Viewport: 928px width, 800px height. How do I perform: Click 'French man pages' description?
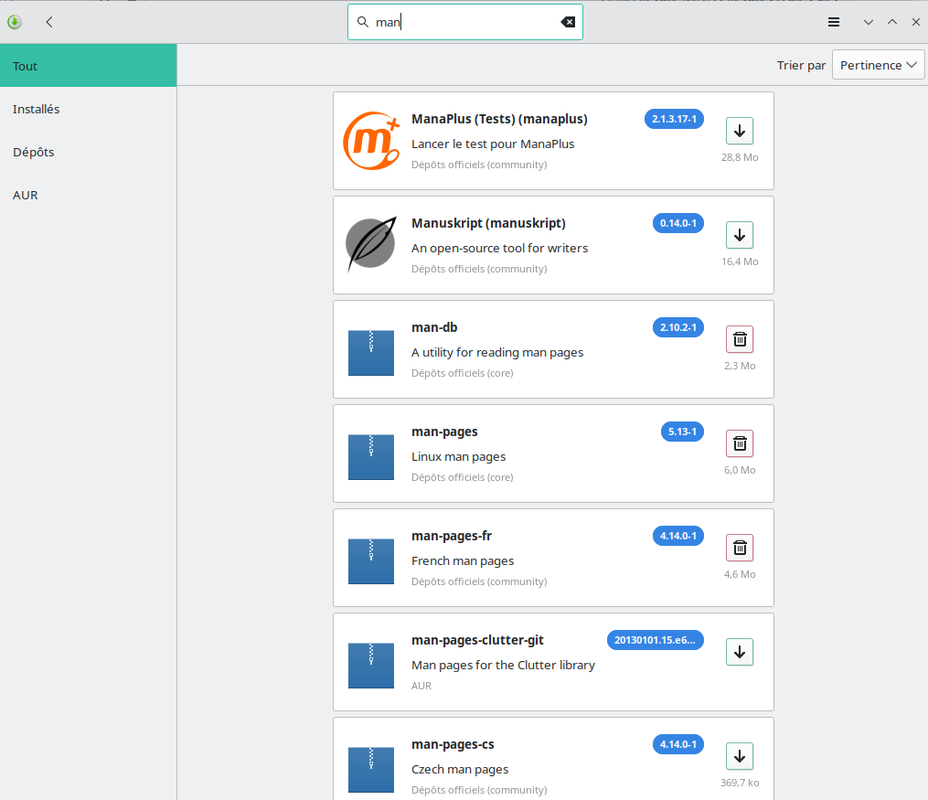pos(463,561)
